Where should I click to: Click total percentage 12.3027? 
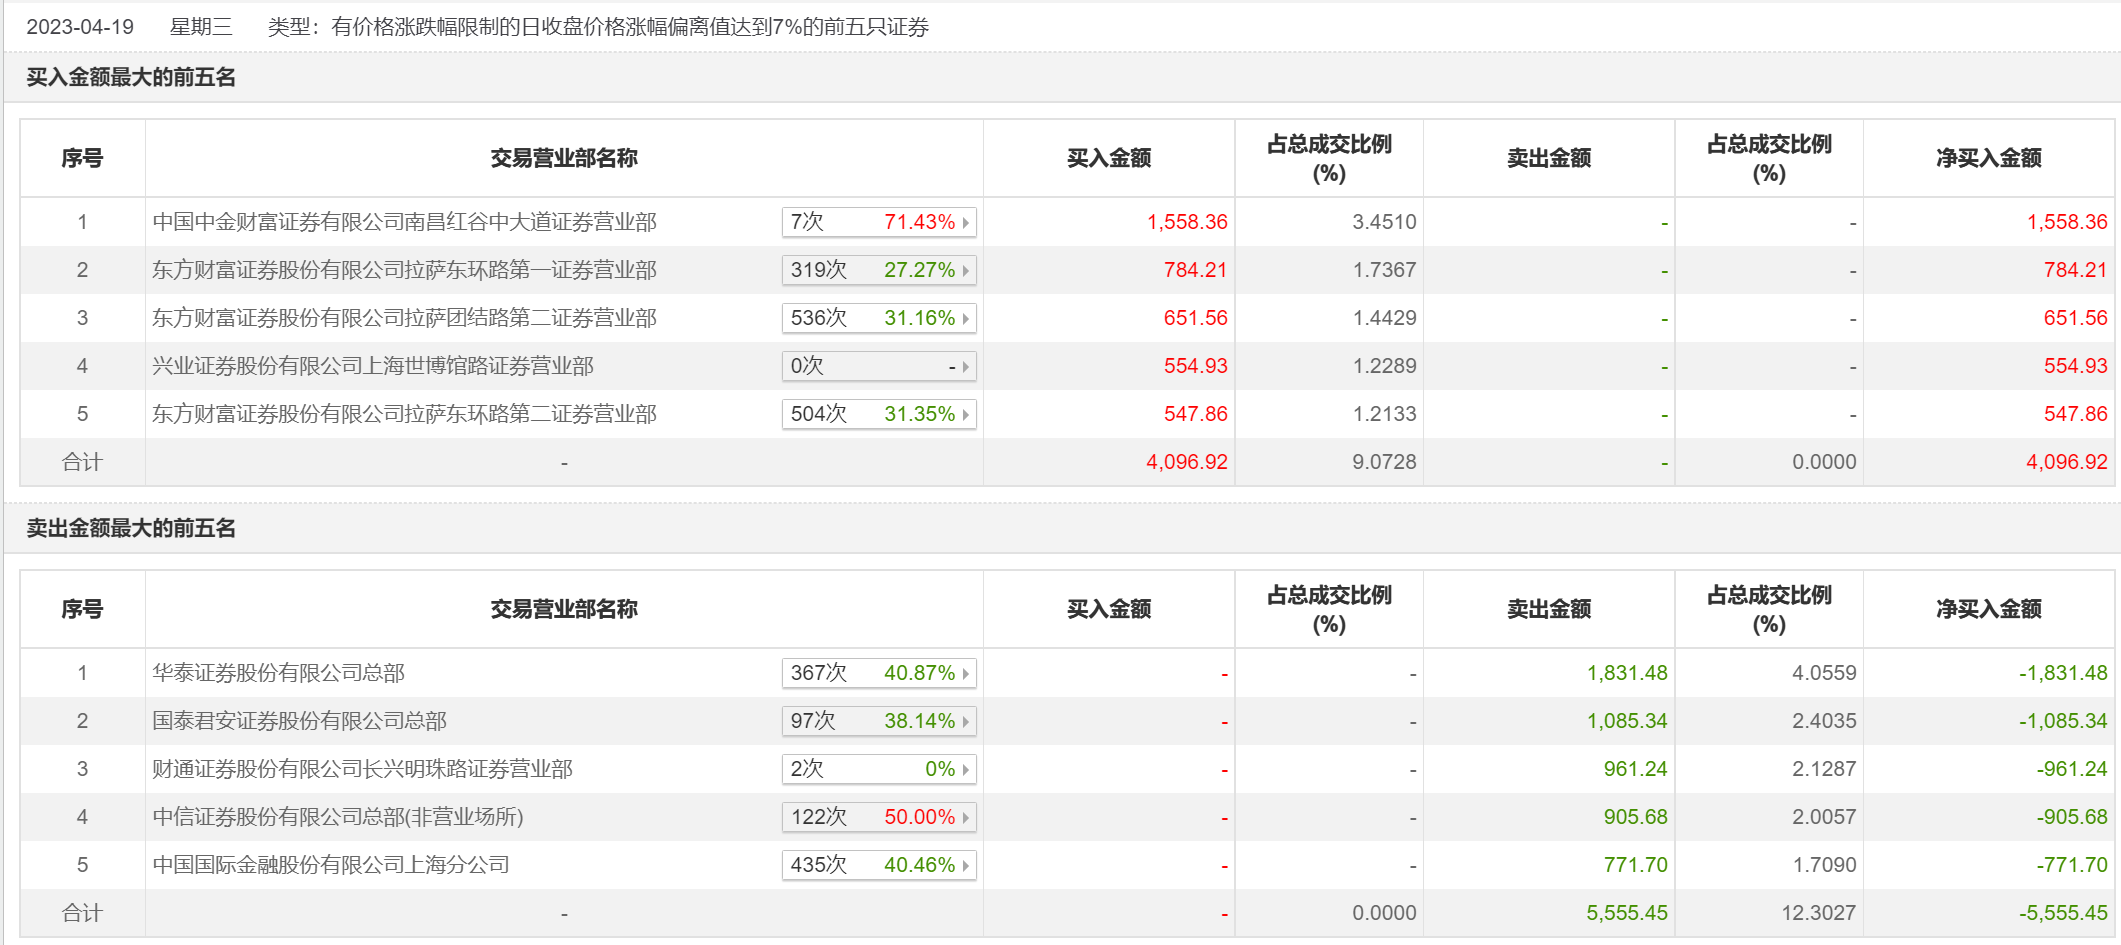[x=1819, y=913]
